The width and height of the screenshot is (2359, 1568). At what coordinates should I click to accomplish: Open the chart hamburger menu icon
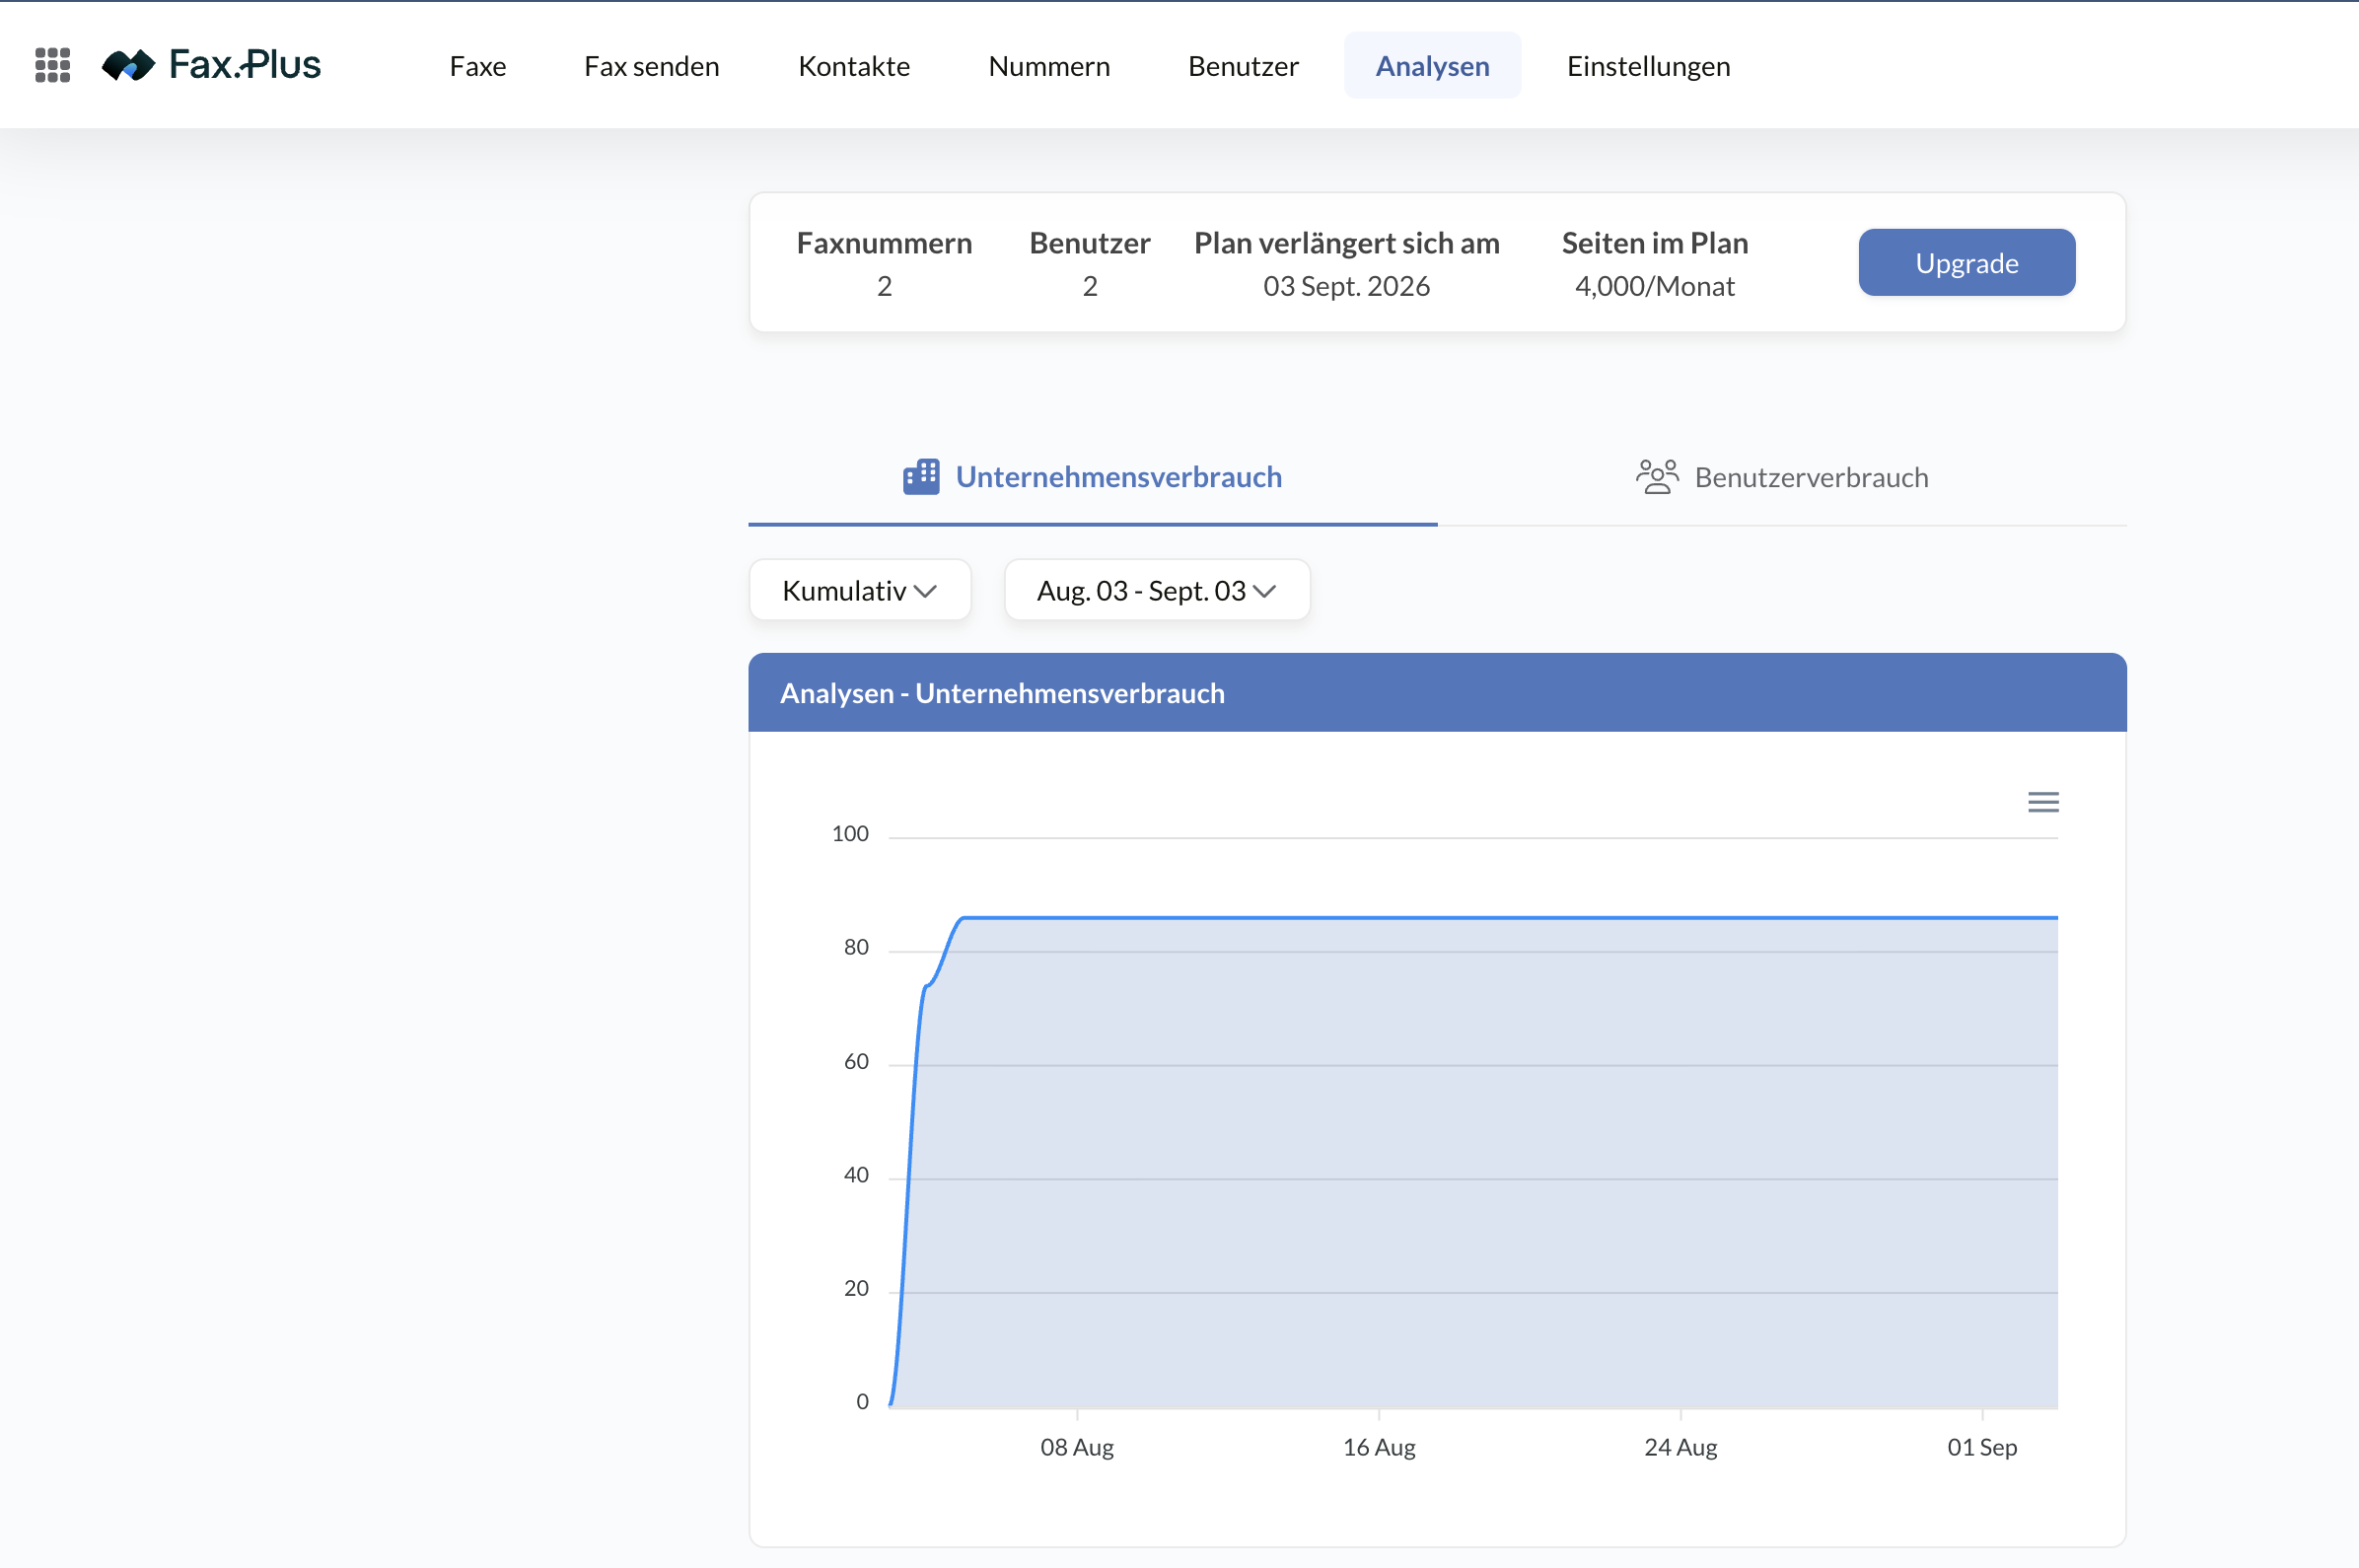(2042, 802)
